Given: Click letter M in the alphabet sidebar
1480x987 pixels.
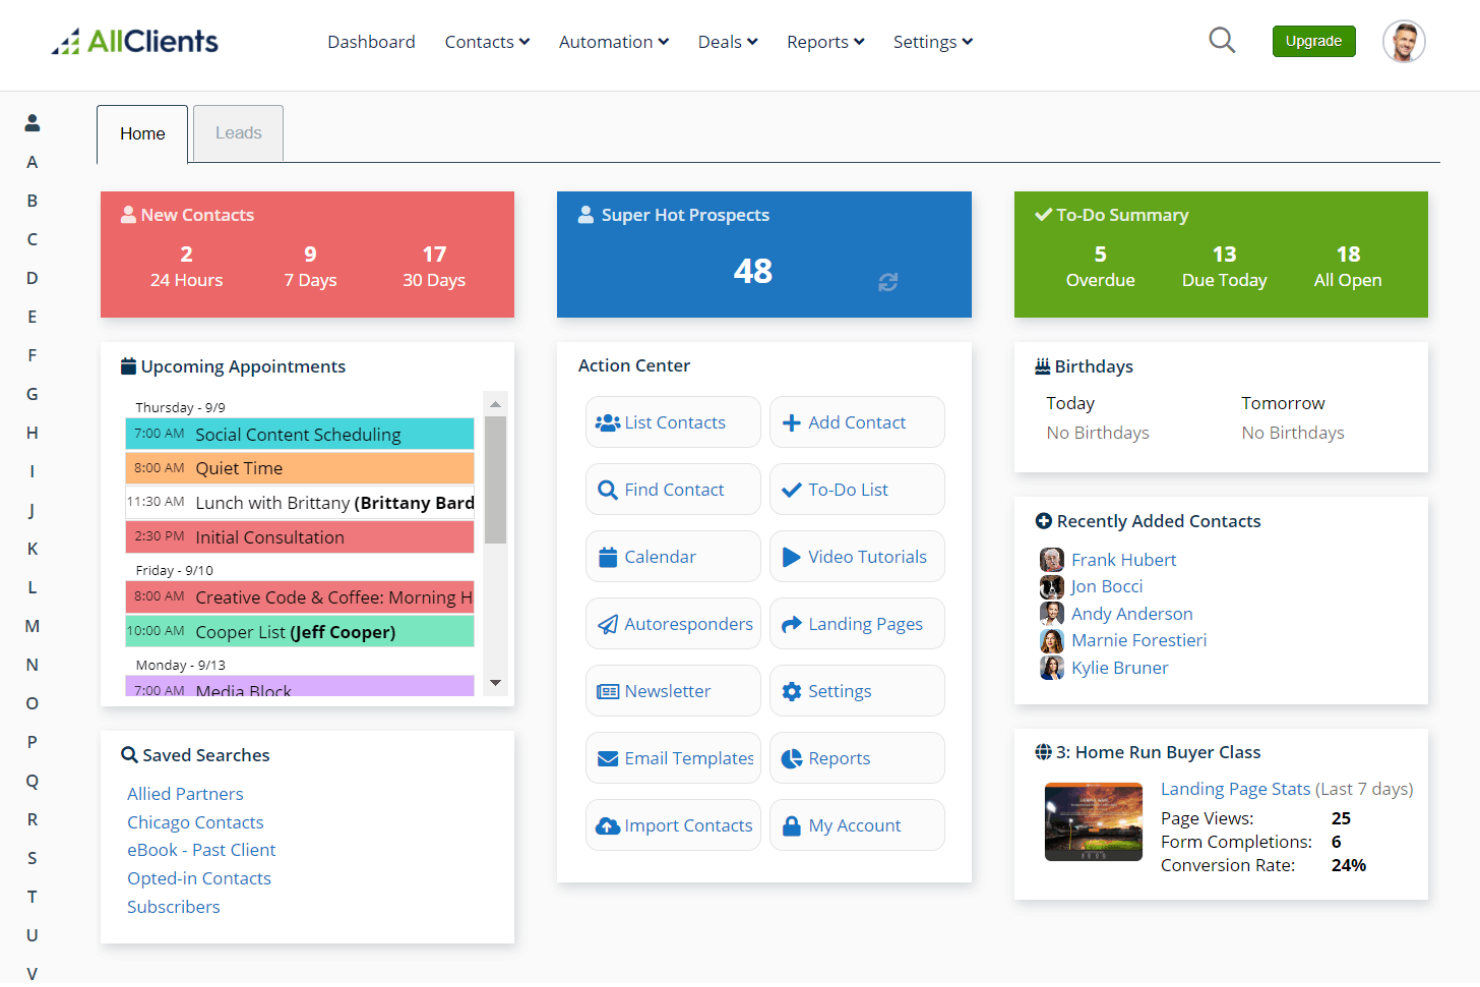Looking at the screenshot, I should tap(32, 625).
